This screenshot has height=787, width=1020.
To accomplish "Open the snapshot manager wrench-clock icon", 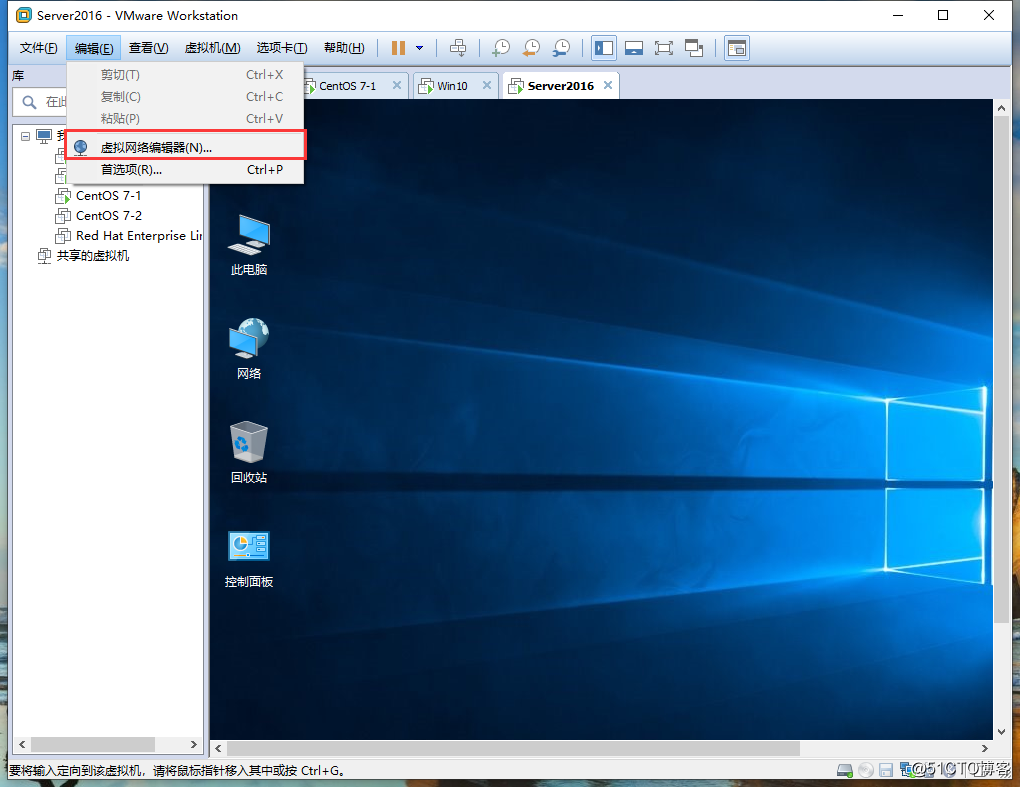I will pyautogui.click(x=561, y=48).
